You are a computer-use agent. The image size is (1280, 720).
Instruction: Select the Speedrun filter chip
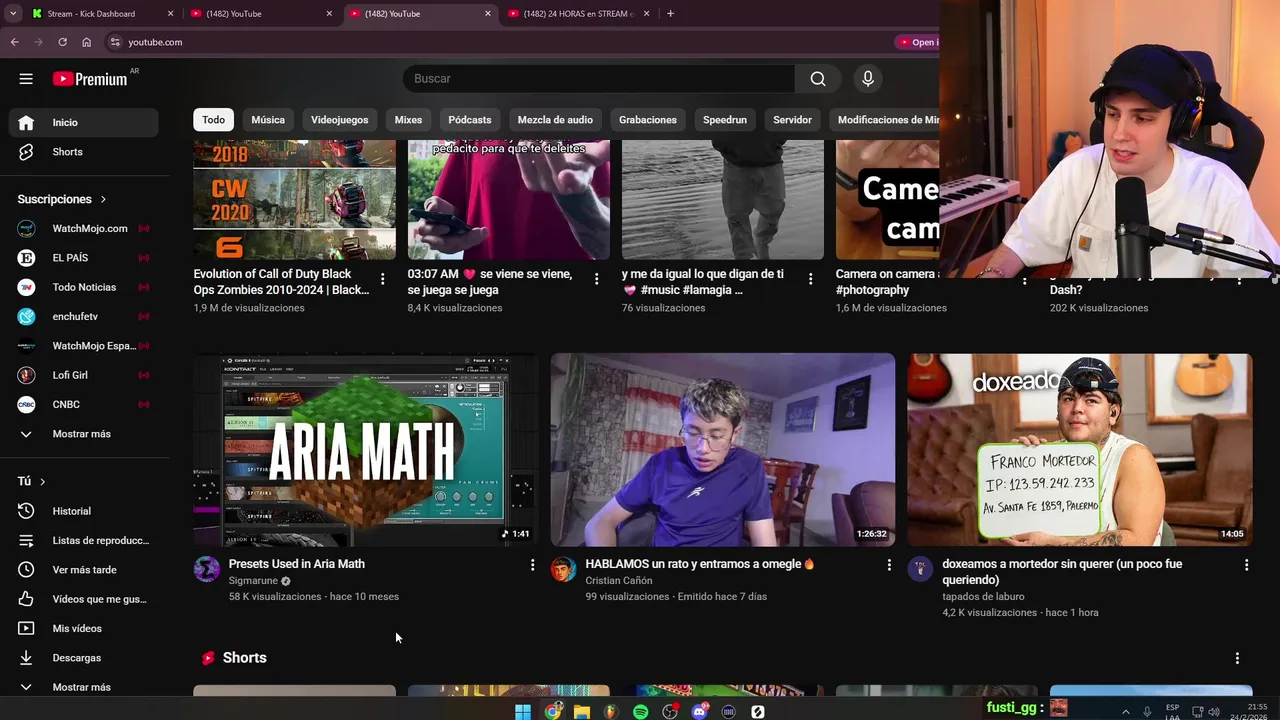click(x=725, y=120)
